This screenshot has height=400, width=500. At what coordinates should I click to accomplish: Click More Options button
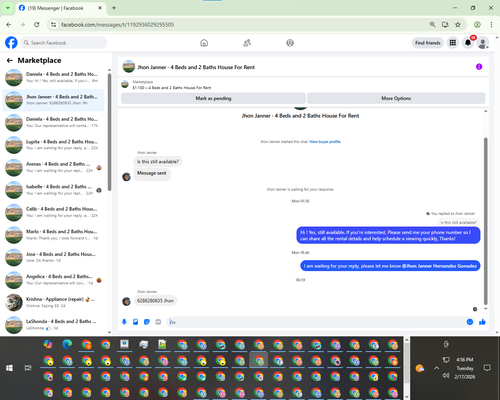coord(396,98)
